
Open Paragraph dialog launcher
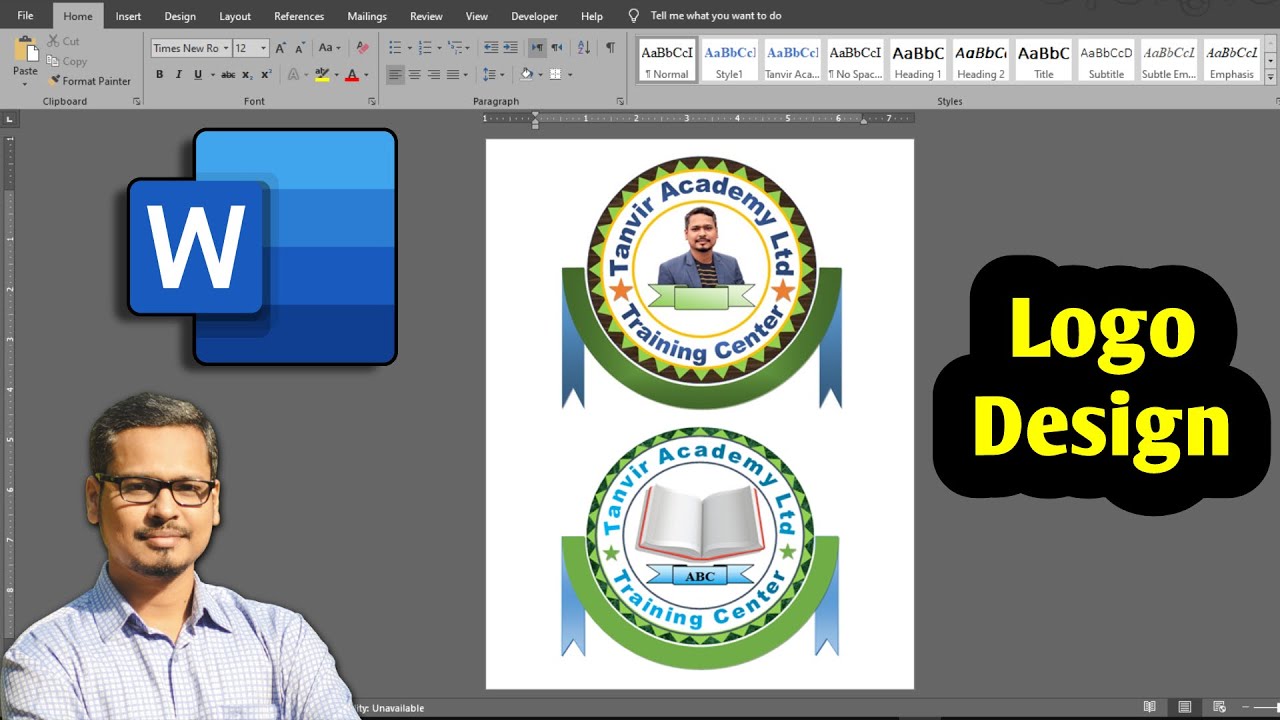point(620,101)
